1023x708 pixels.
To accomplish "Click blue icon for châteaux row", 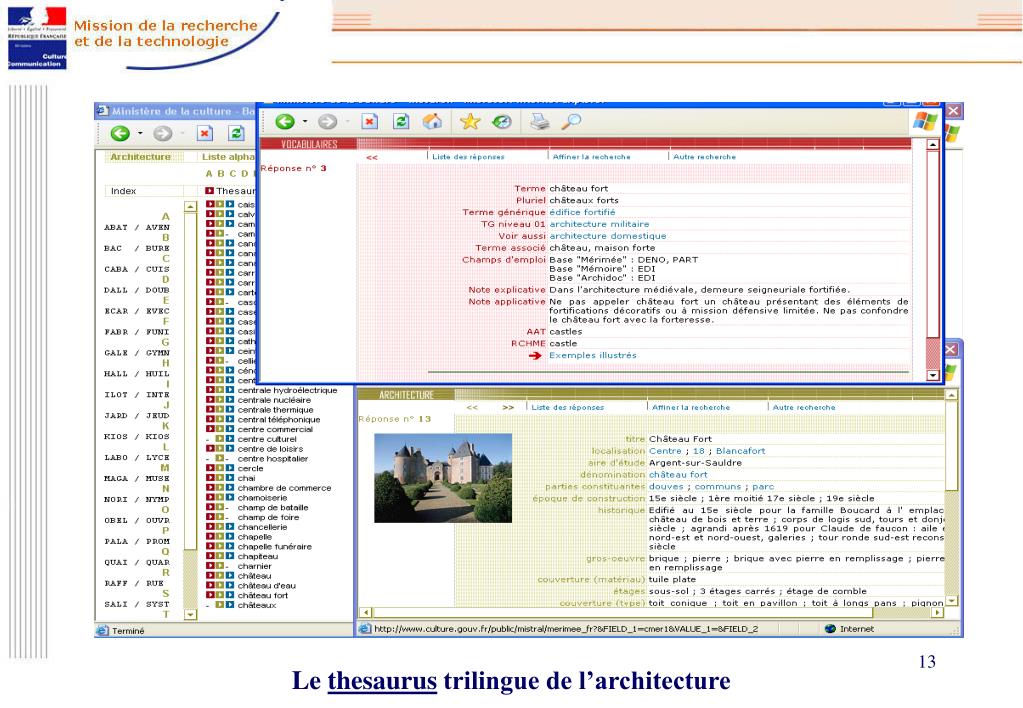I will [230, 605].
